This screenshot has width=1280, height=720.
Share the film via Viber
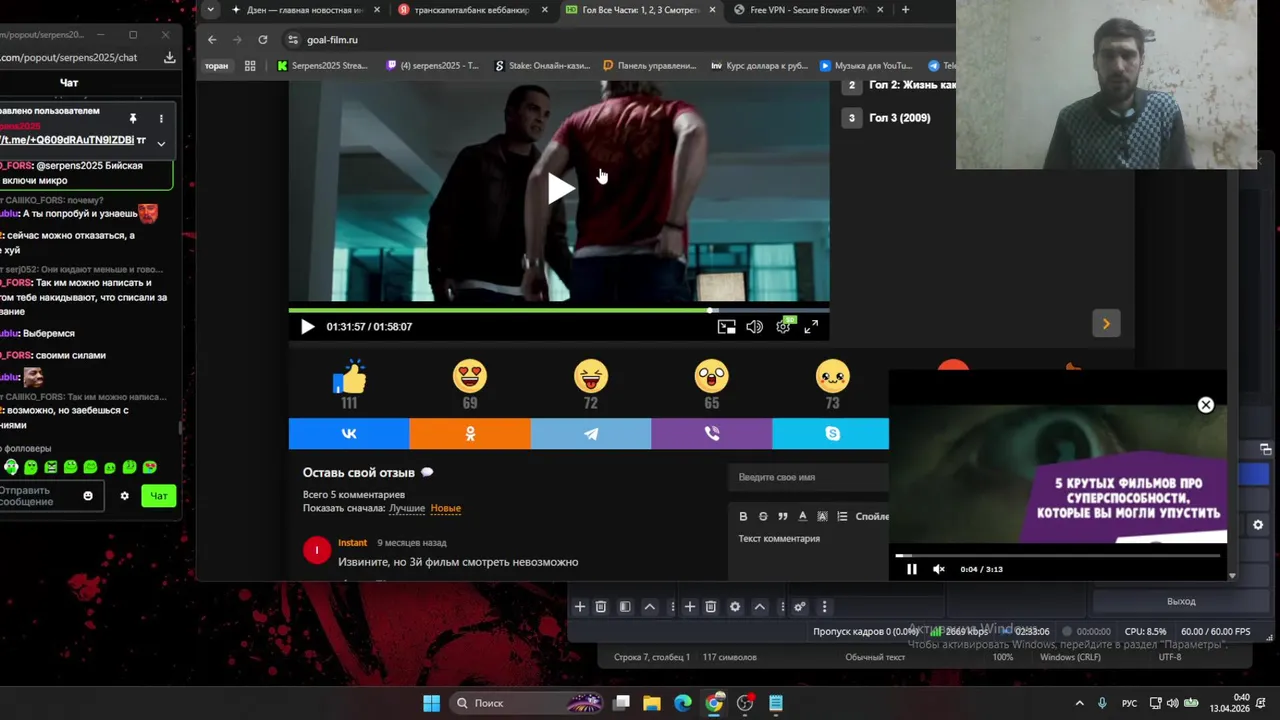[711, 434]
